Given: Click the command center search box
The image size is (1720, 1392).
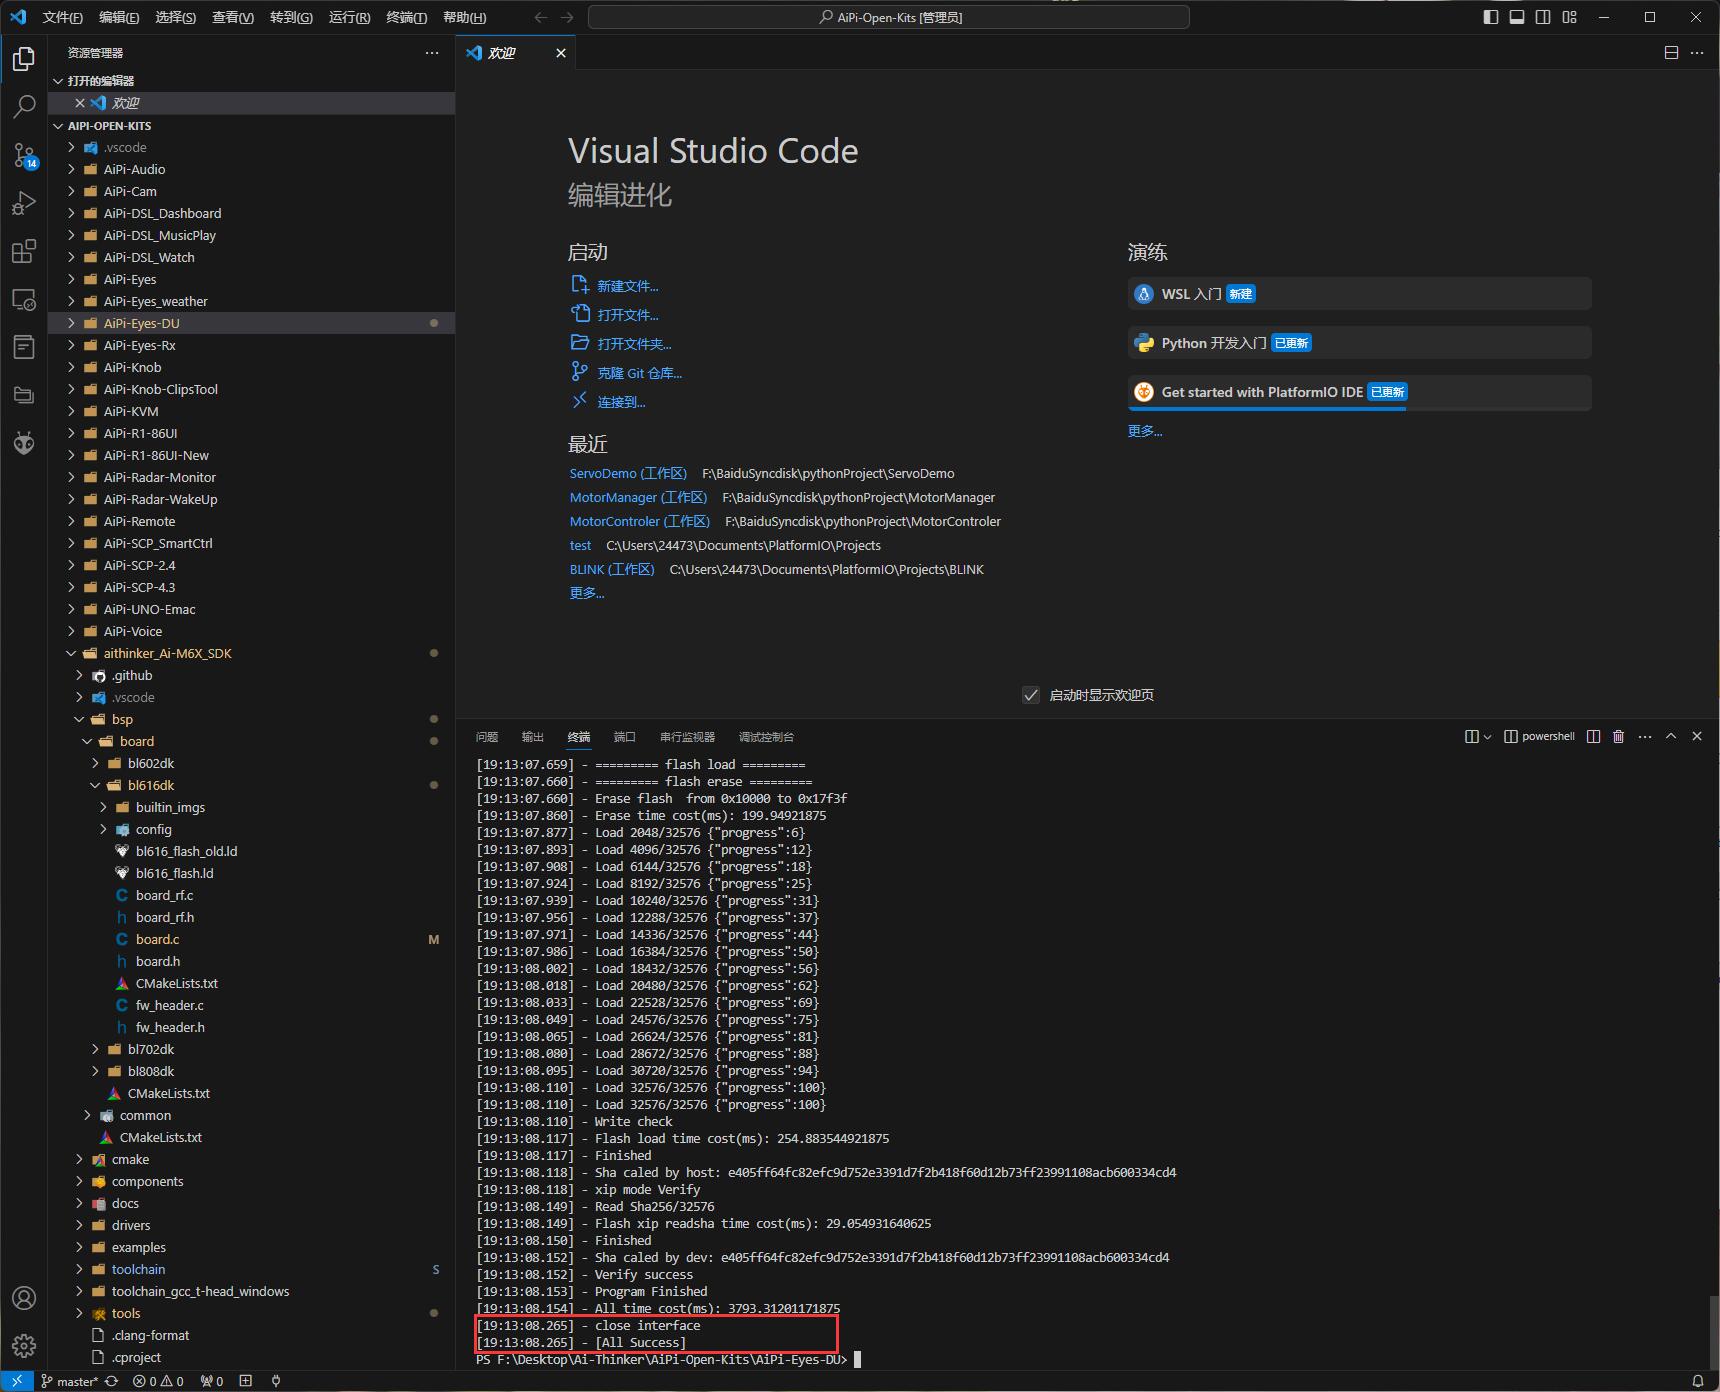Looking at the screenshot, I should [x=889, y=17].
